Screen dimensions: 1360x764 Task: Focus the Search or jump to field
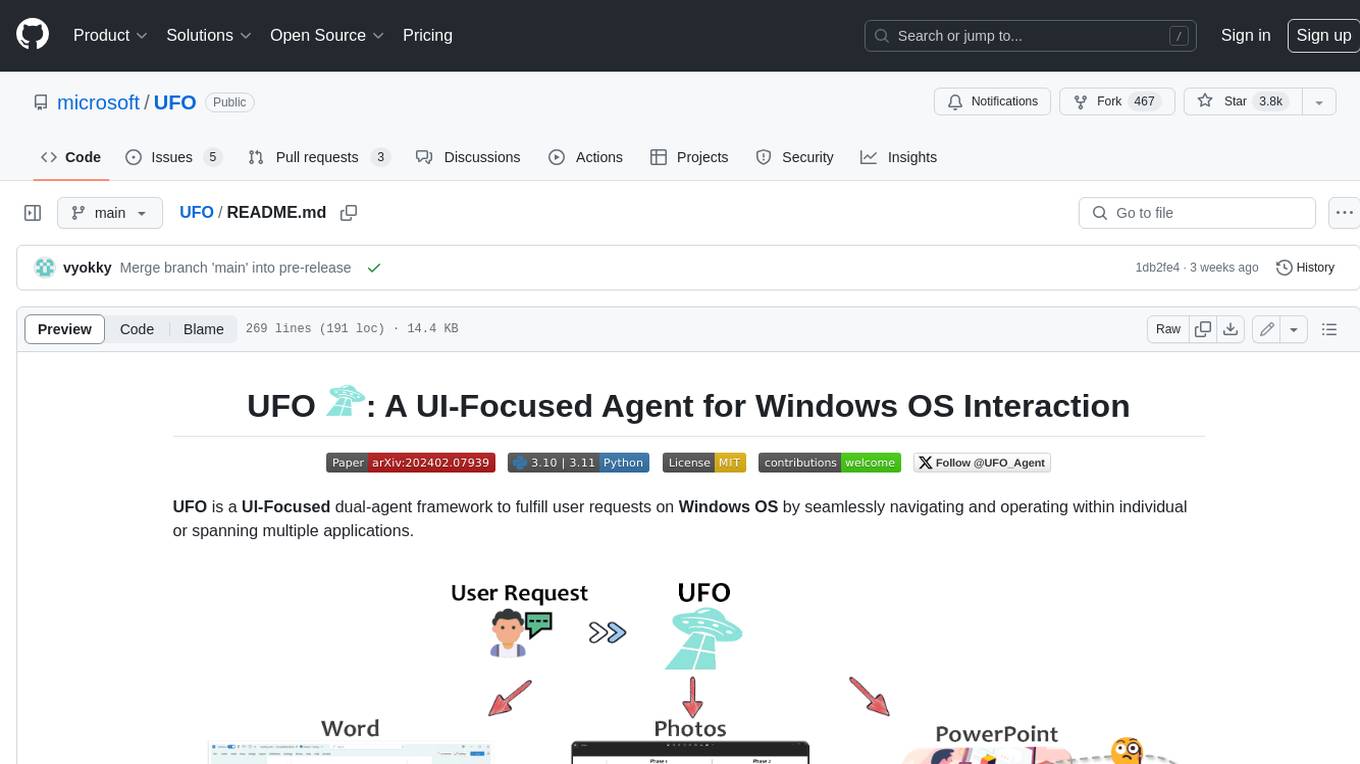[x=1031, y=35]
